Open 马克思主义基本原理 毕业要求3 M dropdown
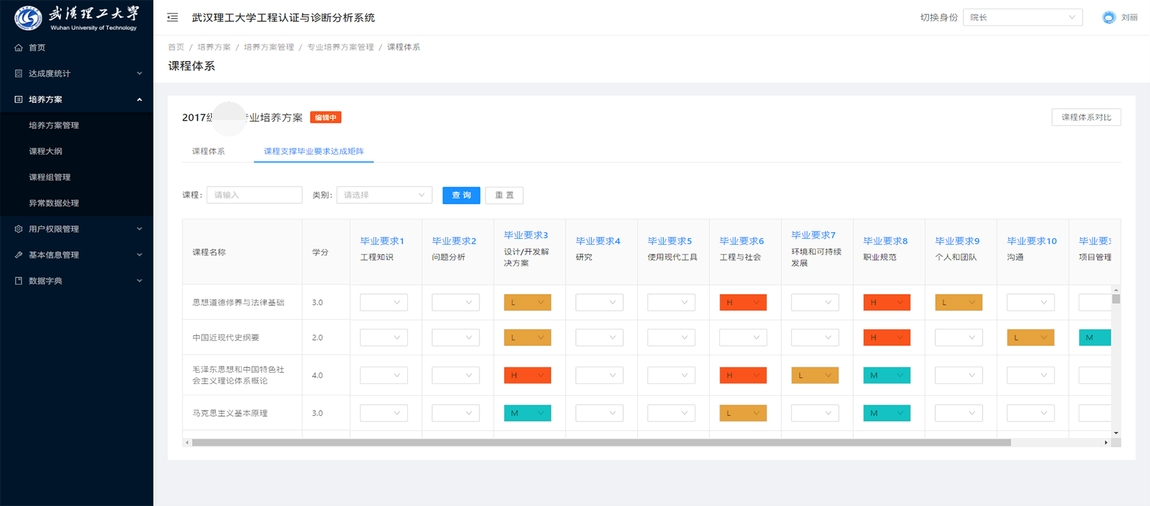1150x506 pixels. click(527, 413)
